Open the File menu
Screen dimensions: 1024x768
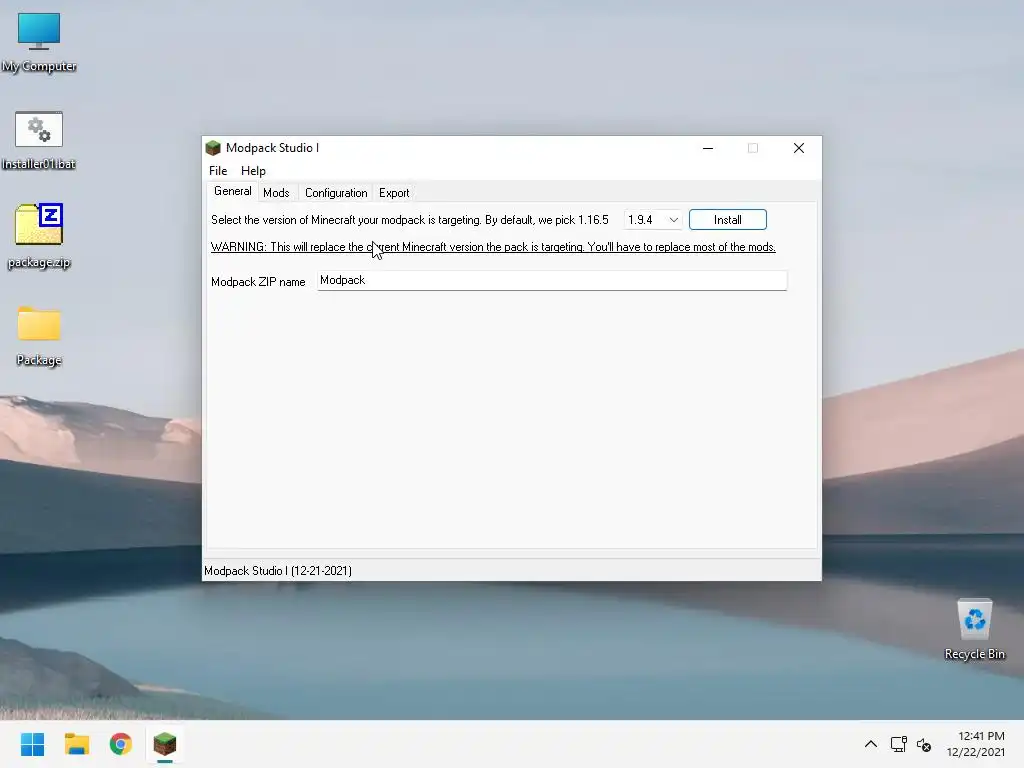tap(217, 171)
